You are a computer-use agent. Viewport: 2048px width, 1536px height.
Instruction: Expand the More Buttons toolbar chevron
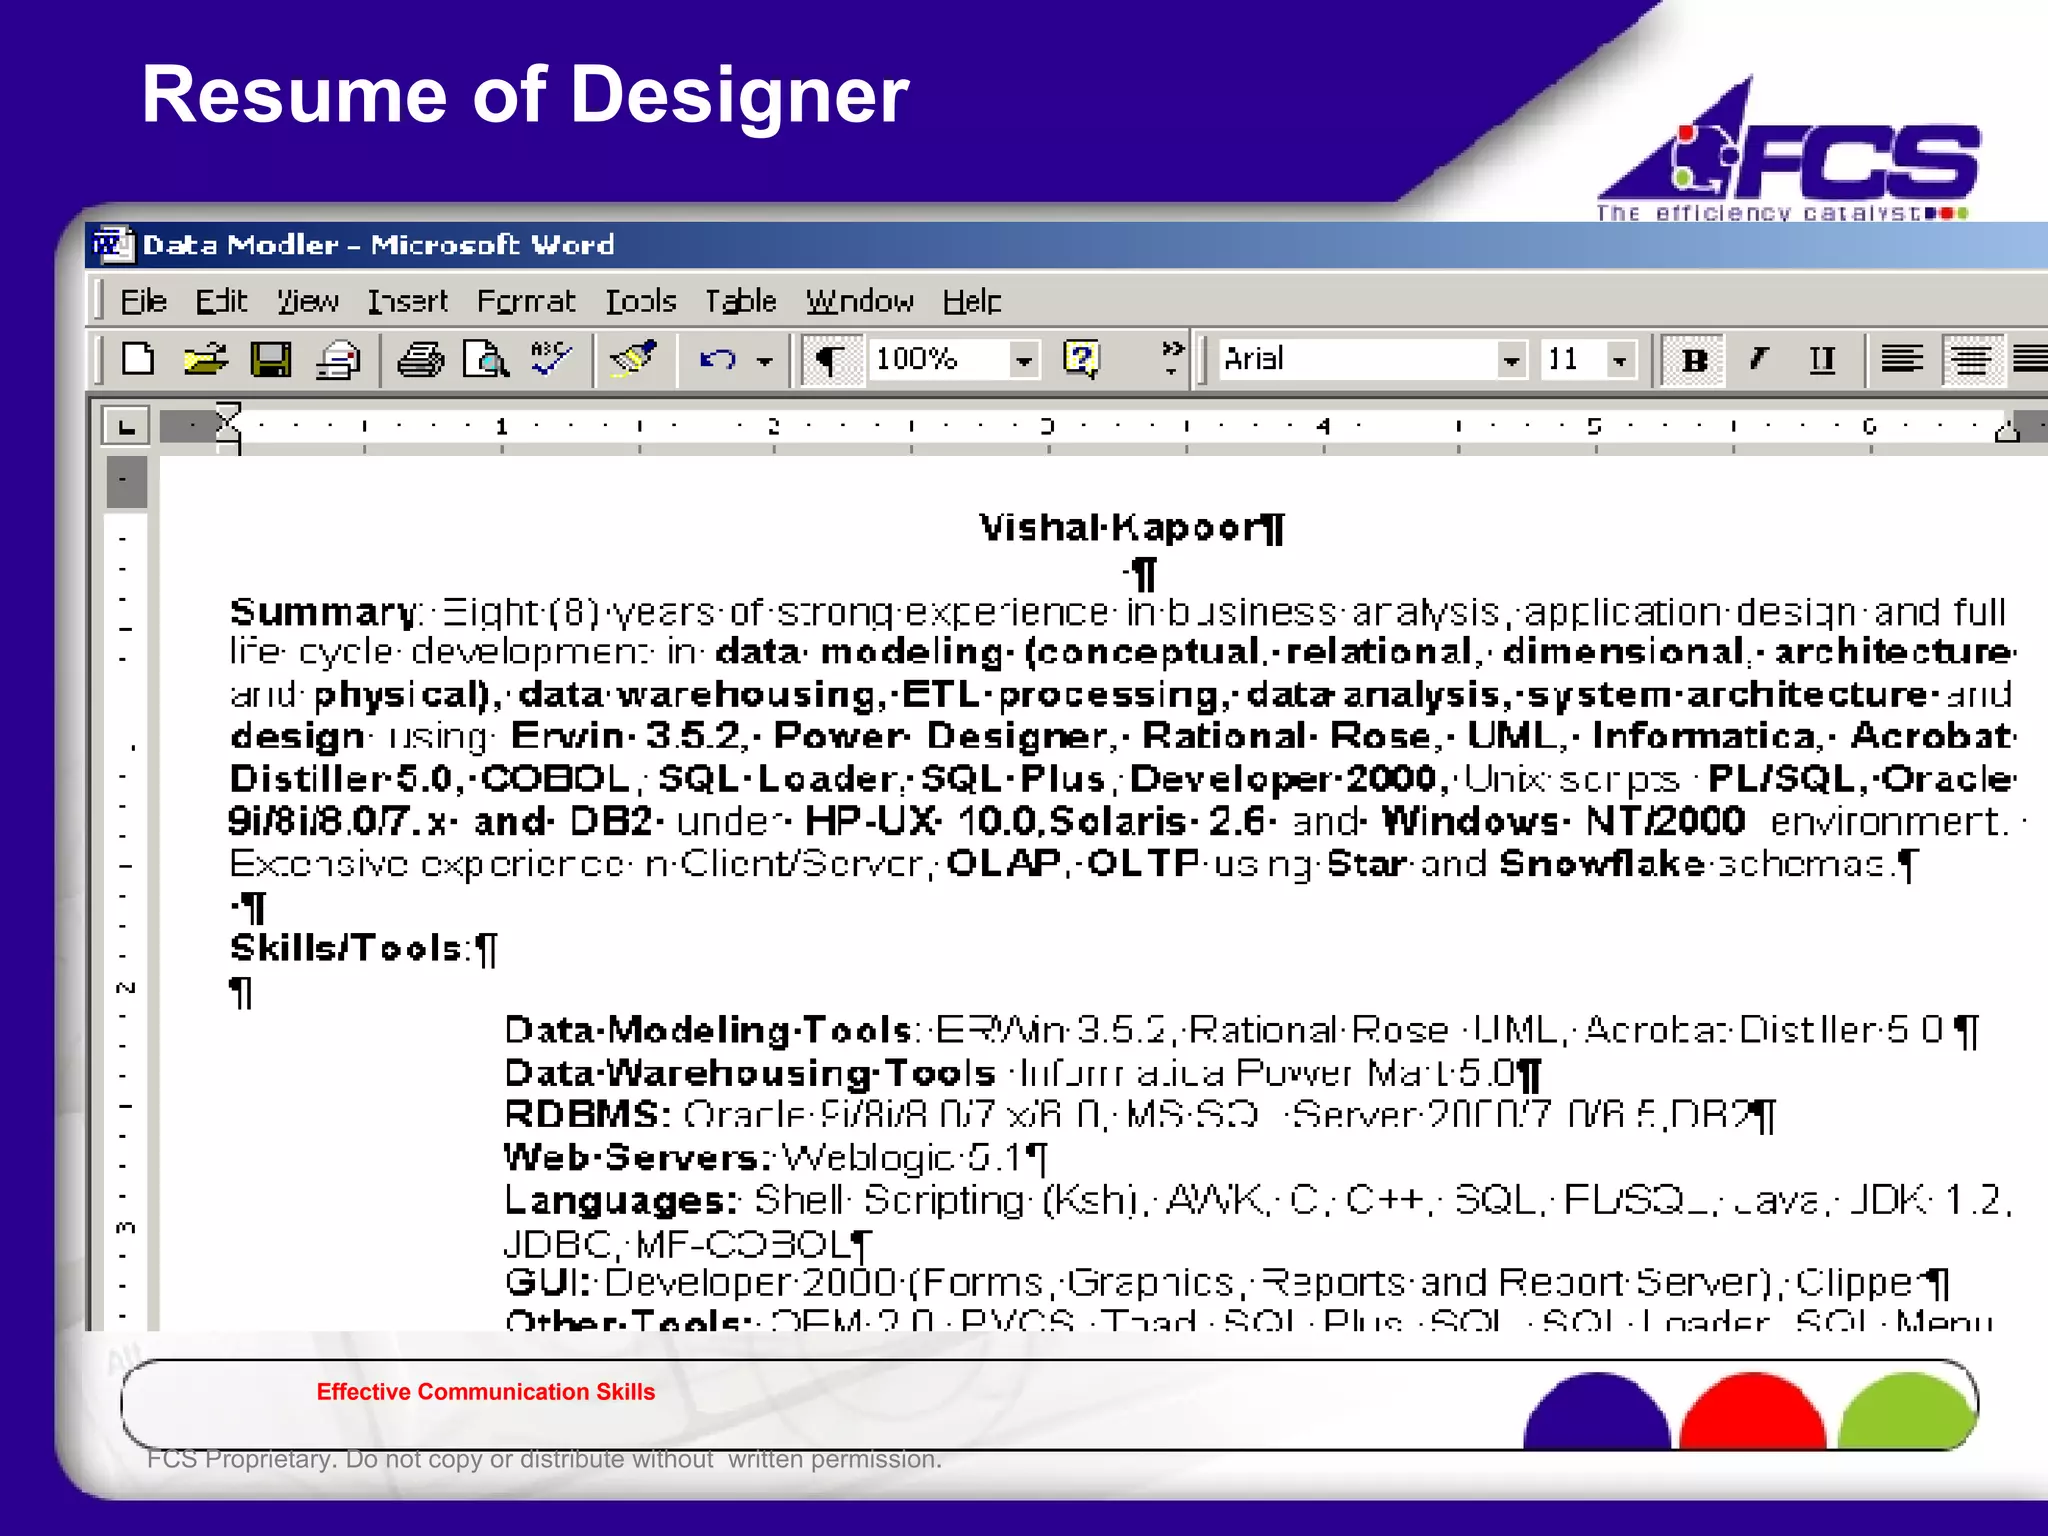[1172, 358]
